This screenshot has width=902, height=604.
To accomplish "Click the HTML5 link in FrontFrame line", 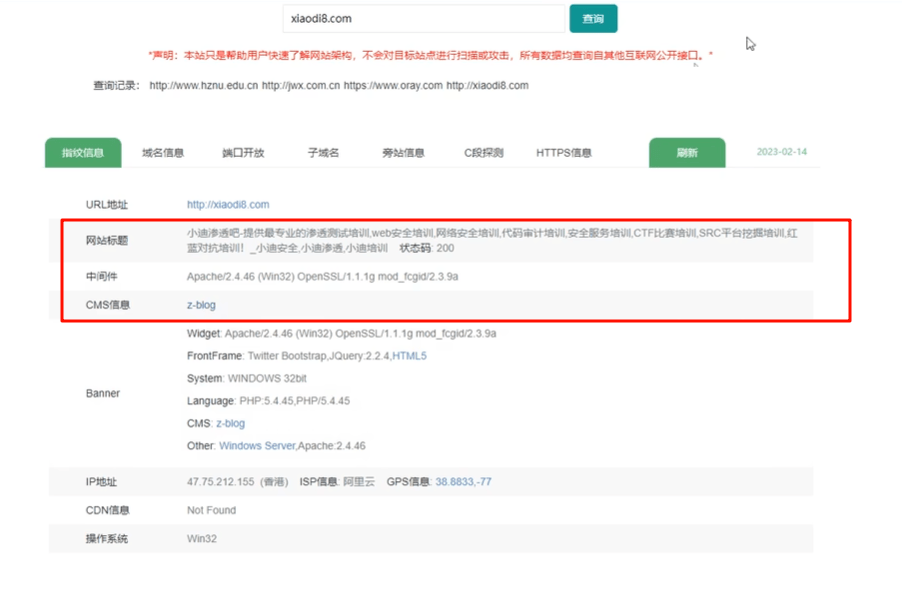I will click(409, 356).
